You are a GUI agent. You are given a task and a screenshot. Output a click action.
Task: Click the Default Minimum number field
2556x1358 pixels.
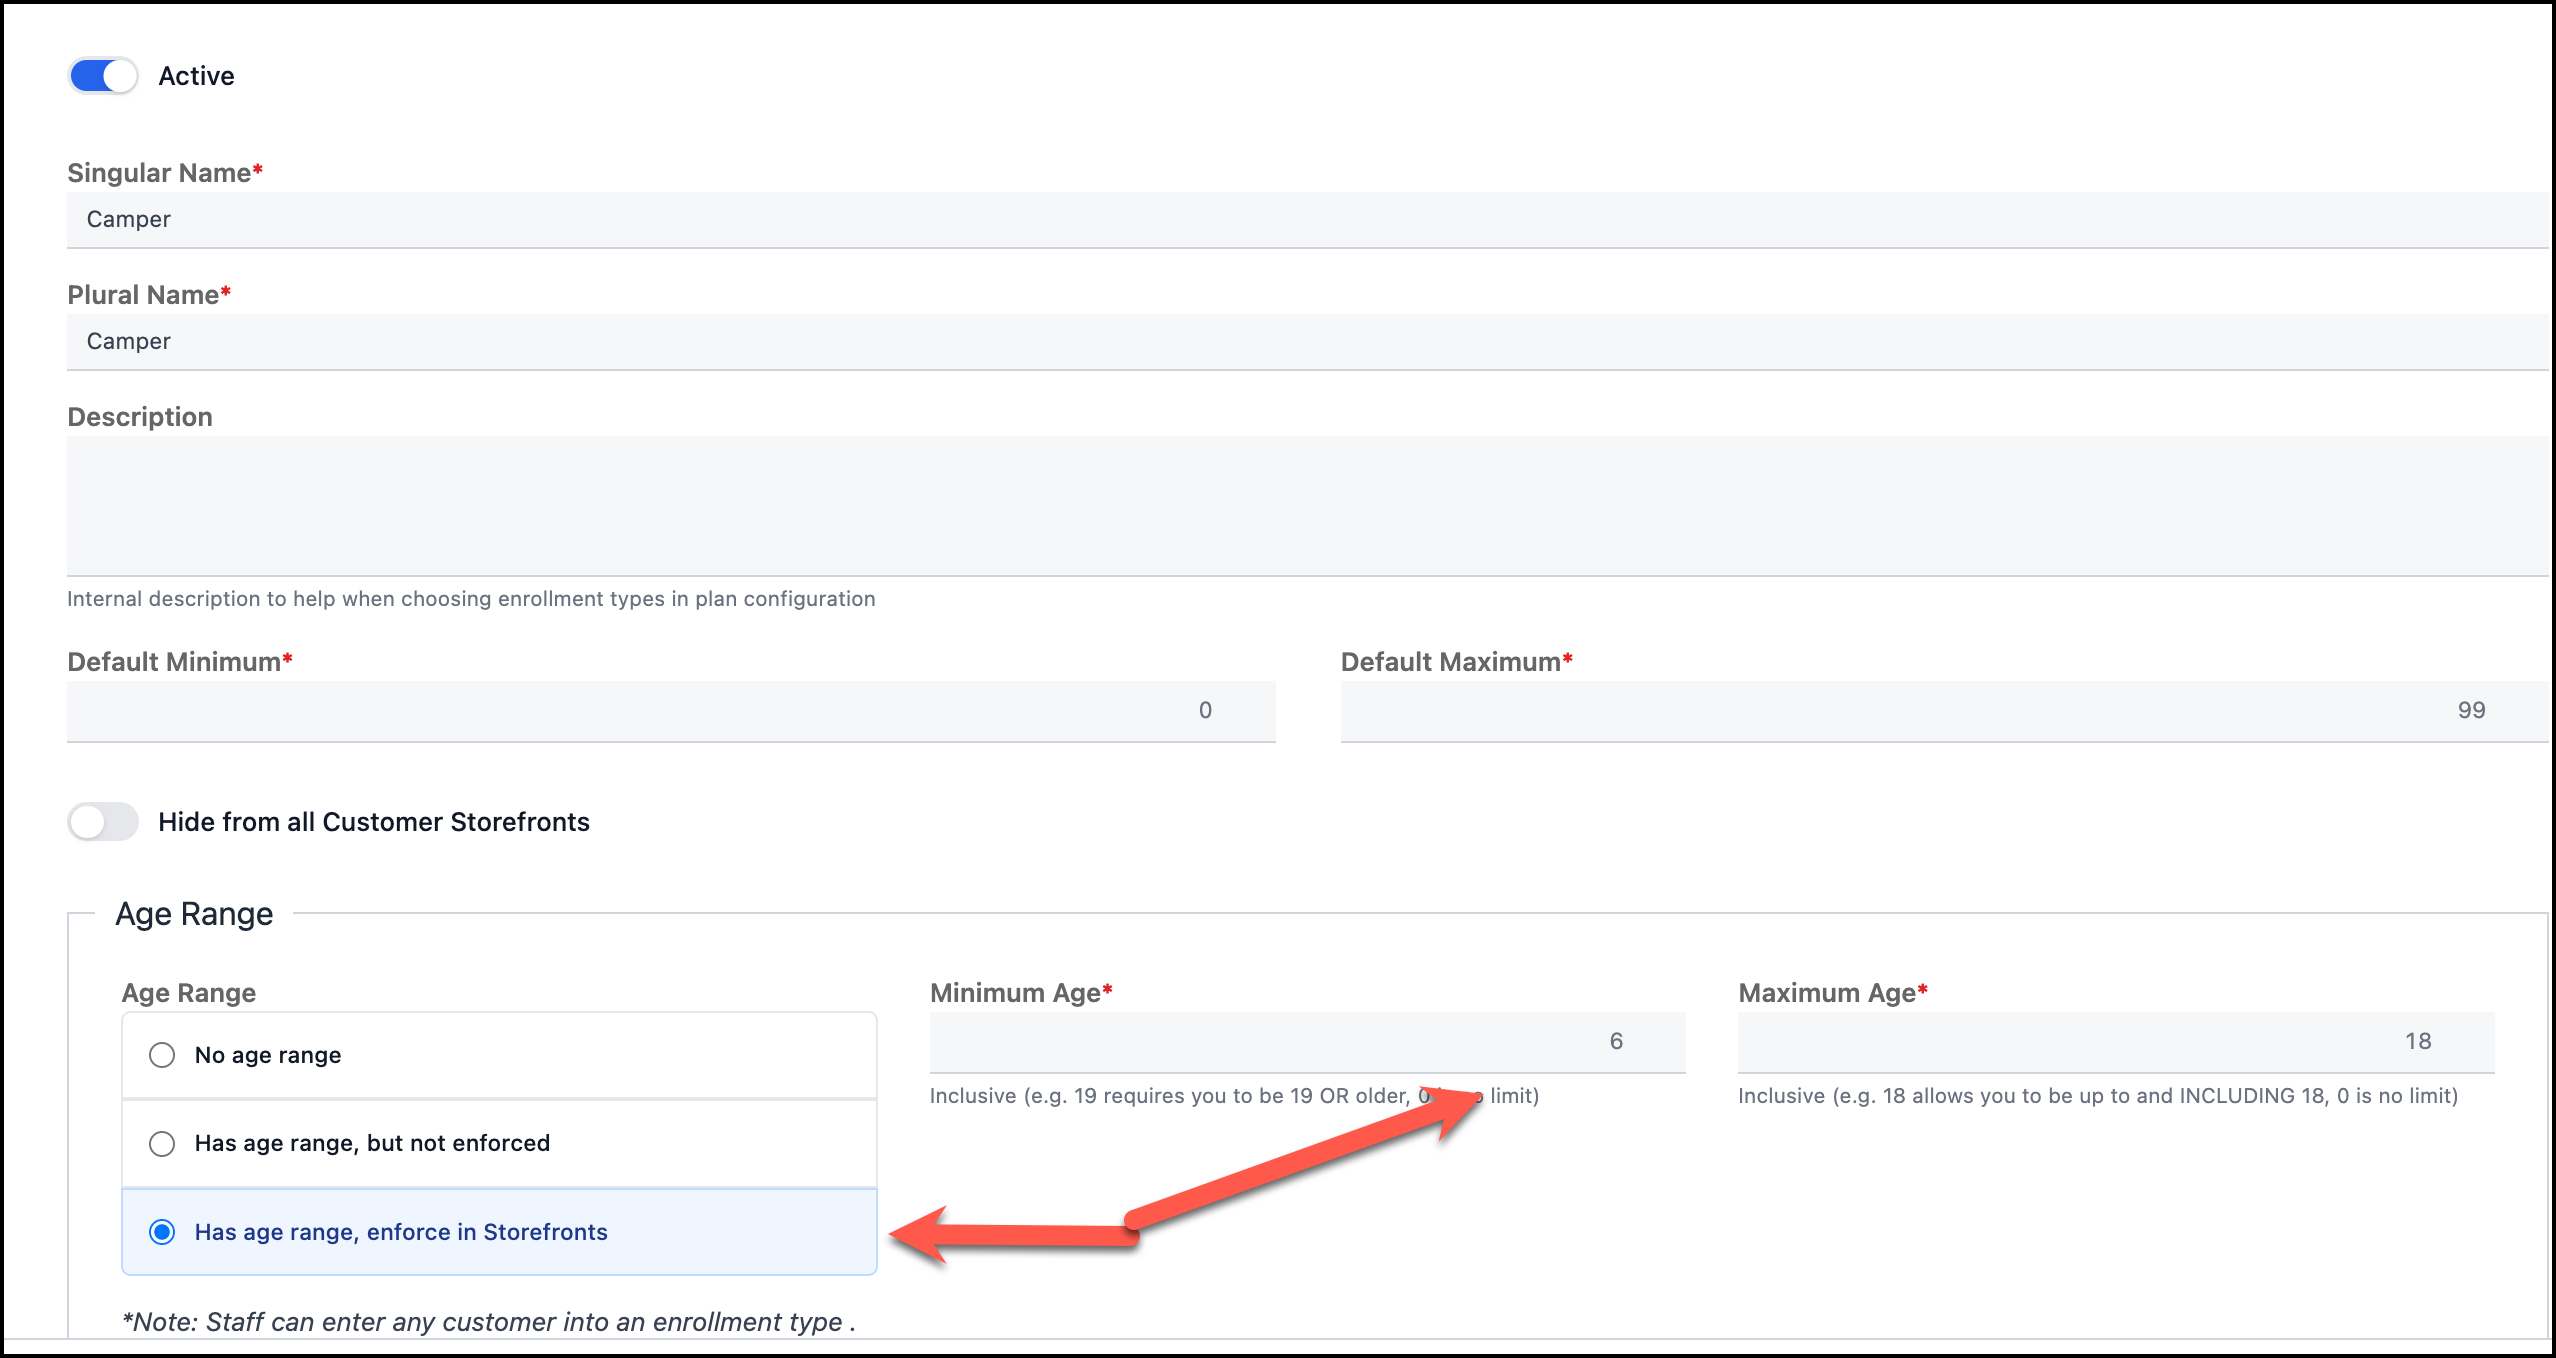click(670, 711)
